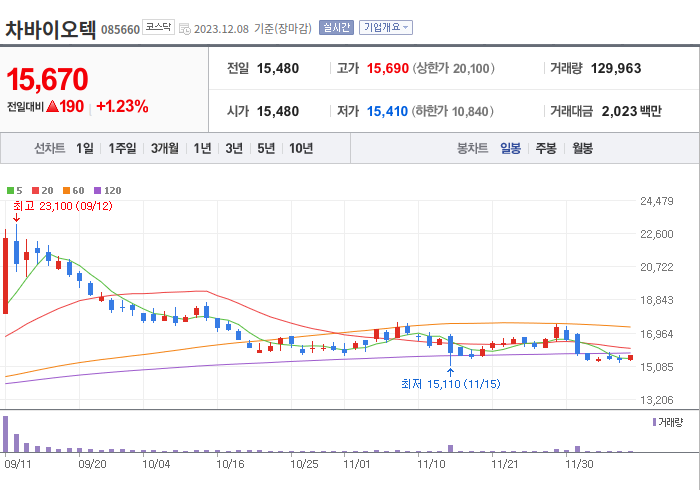Click the red up-triangle change icon
Screen dimensions: 700x490
(x=52, y=106)
